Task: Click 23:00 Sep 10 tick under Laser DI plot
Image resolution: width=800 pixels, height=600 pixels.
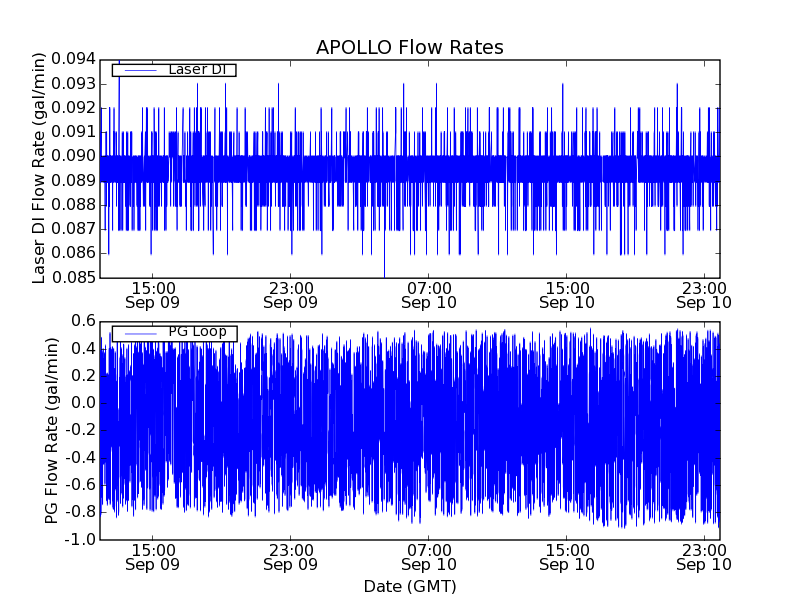Action: click(x=705, y=294)
